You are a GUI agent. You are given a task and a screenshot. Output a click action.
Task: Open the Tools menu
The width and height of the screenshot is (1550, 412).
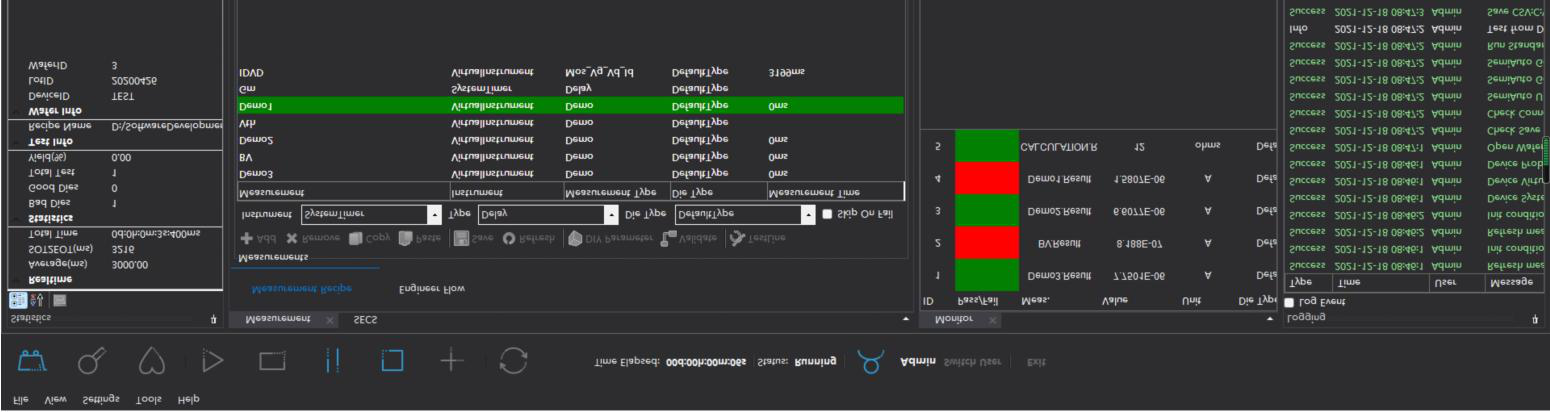[x=148, y=400]
